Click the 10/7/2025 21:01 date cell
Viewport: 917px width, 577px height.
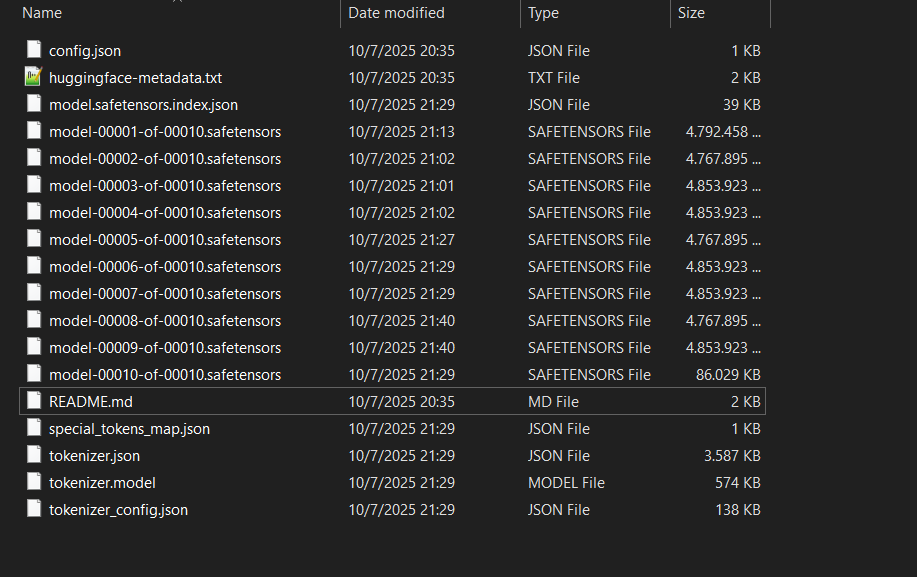pyautogui.click(x=401, y=185)
